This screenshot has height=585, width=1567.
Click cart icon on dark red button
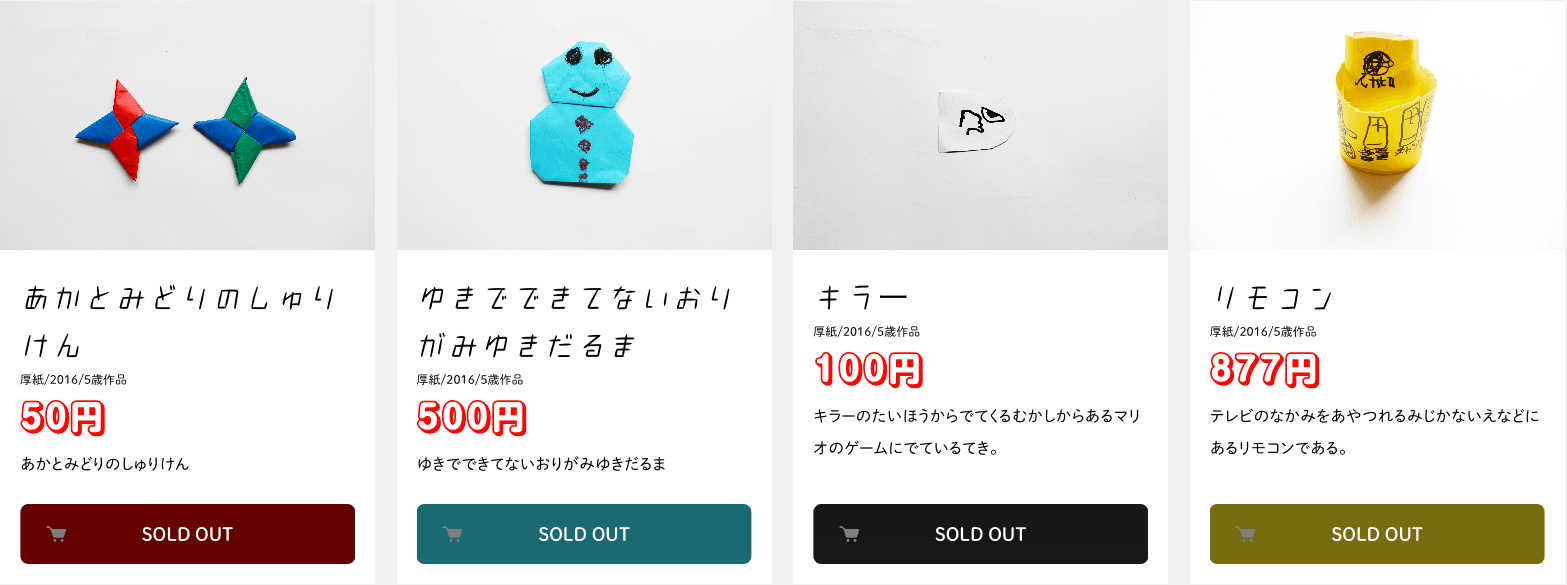click(x=57, y=534)
